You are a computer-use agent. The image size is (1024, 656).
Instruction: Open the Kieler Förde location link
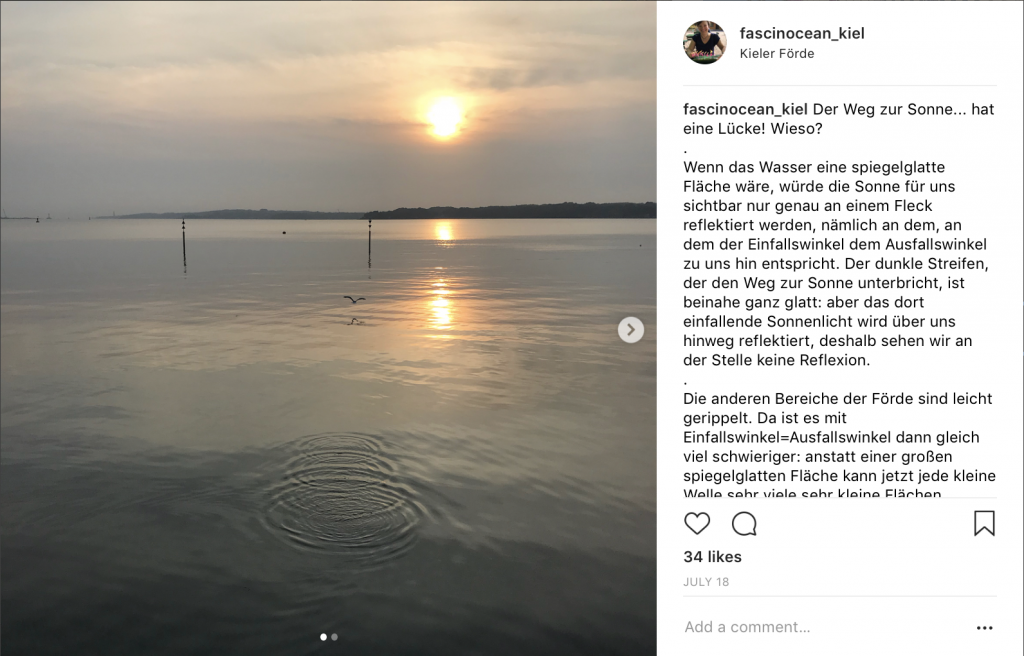(x=776, y=54)
